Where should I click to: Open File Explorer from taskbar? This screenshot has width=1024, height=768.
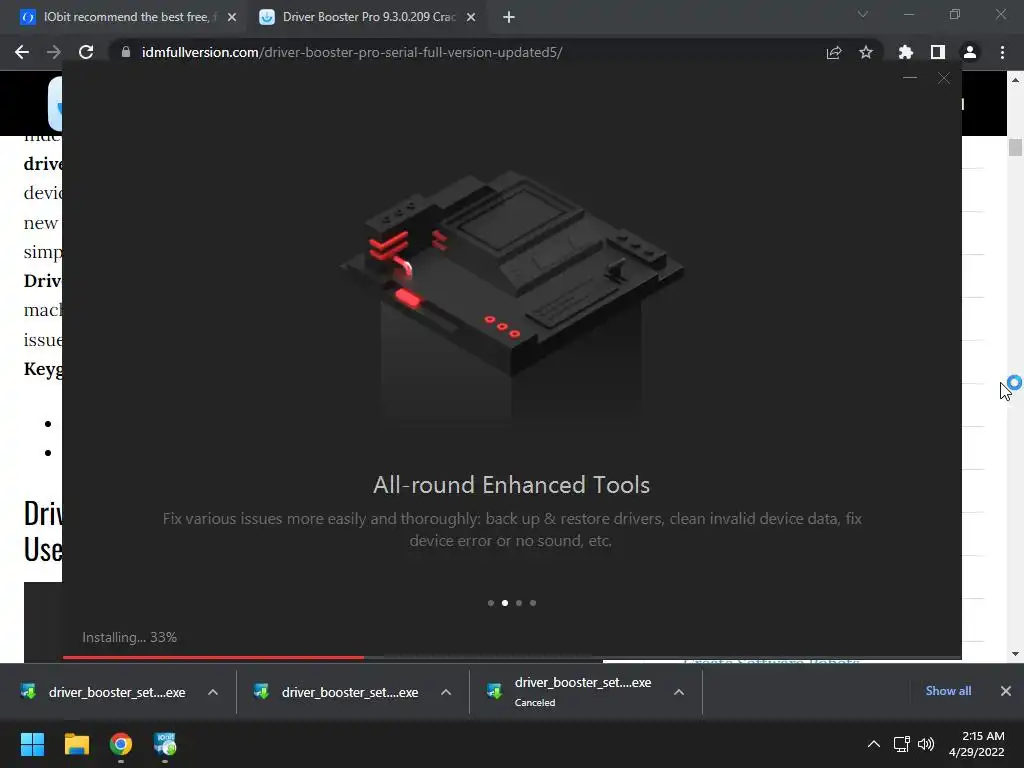point(76,744)
